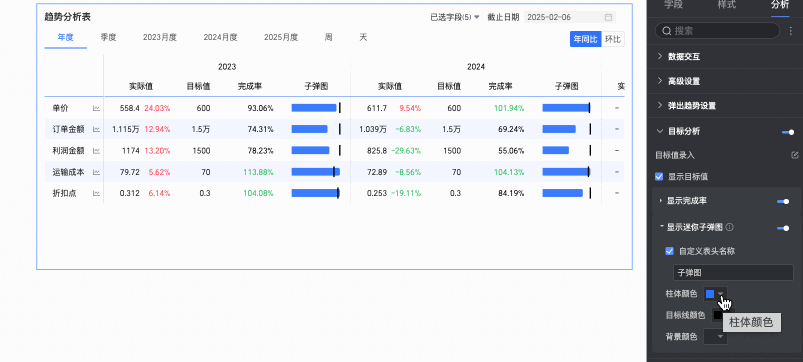
Task: Open trend chart icon for 订单金额 row
Action: 96,130
